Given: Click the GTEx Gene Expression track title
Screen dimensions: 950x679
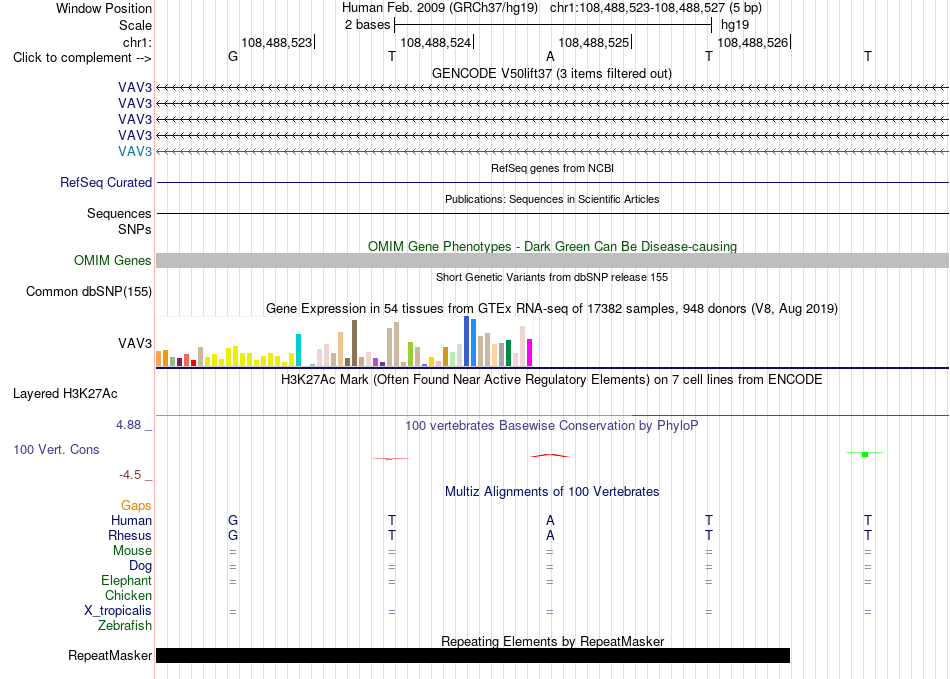Looking at the screenshot, I should click(x=552, y=309).
